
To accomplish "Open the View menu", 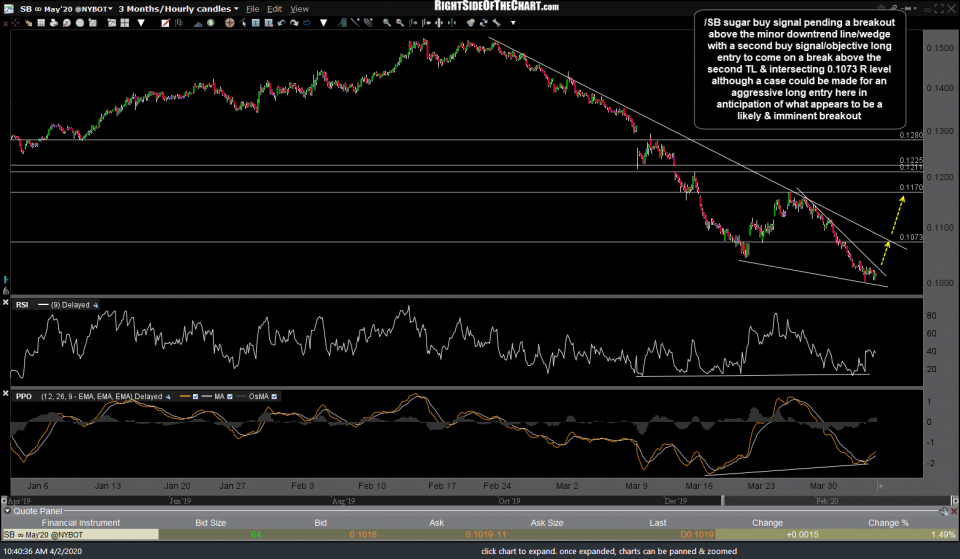I will (x=299, y=8).
